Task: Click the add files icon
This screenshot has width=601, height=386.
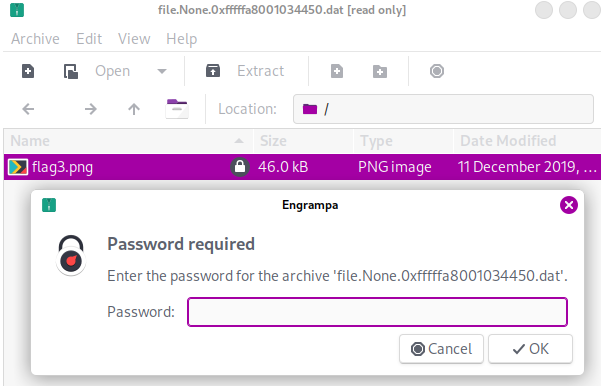Action: pos(337,71)
